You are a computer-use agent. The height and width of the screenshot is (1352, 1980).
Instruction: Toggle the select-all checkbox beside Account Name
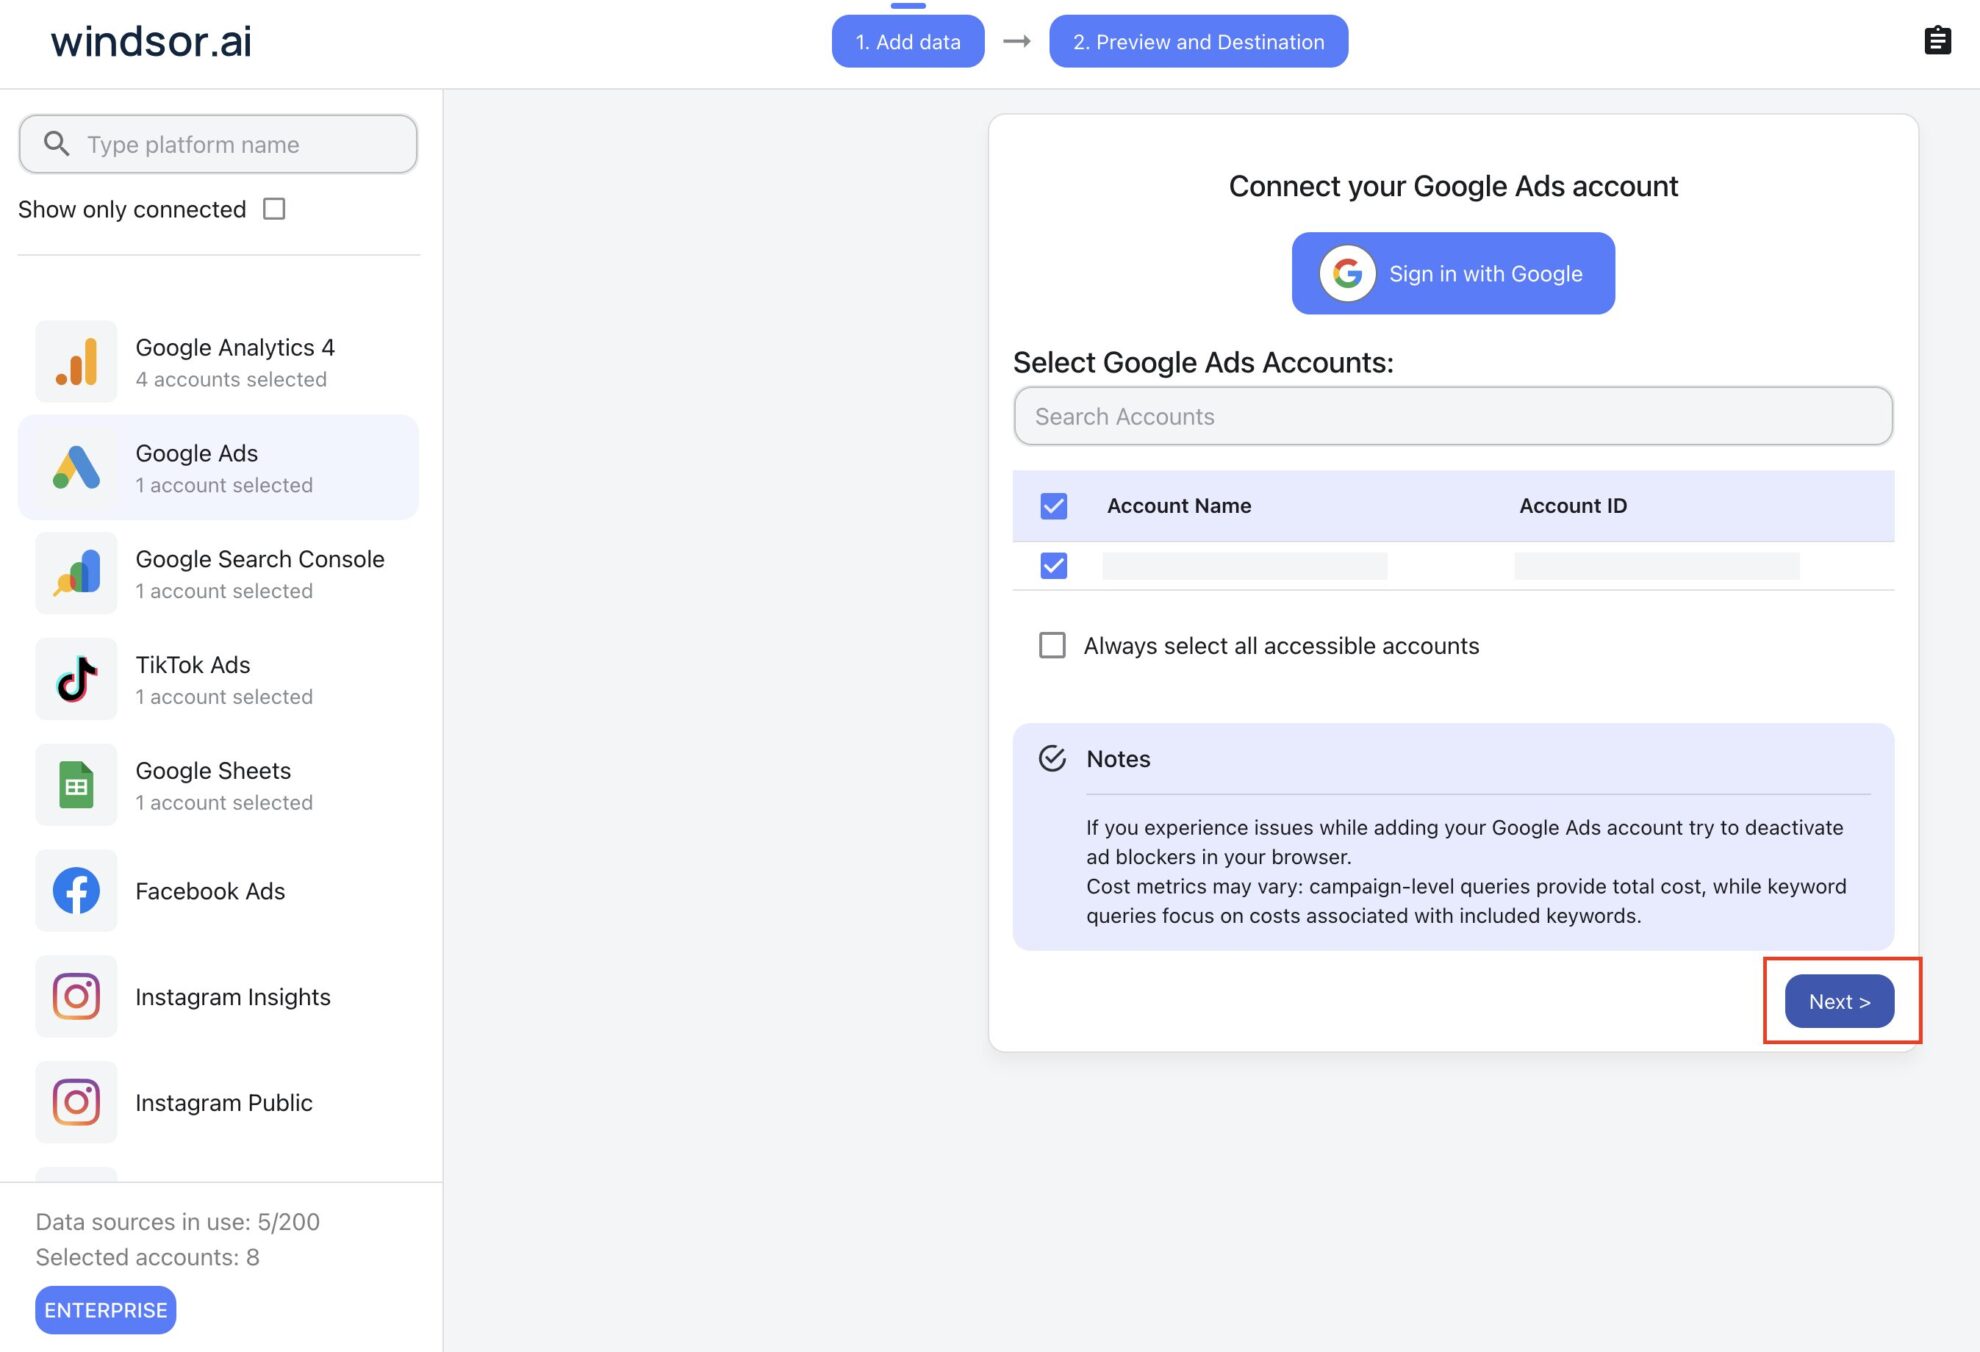click(1053, 506)
